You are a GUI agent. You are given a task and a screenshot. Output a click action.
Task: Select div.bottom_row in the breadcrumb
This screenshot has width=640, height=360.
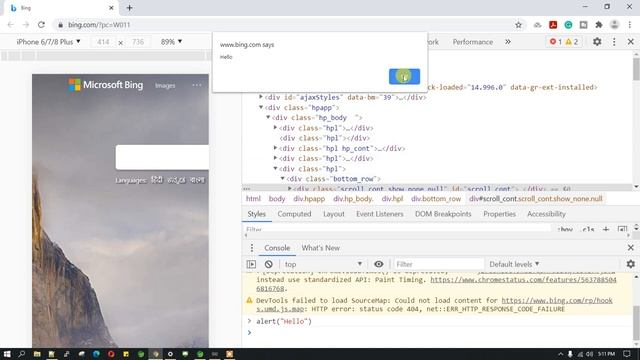[x=436, y=199]
